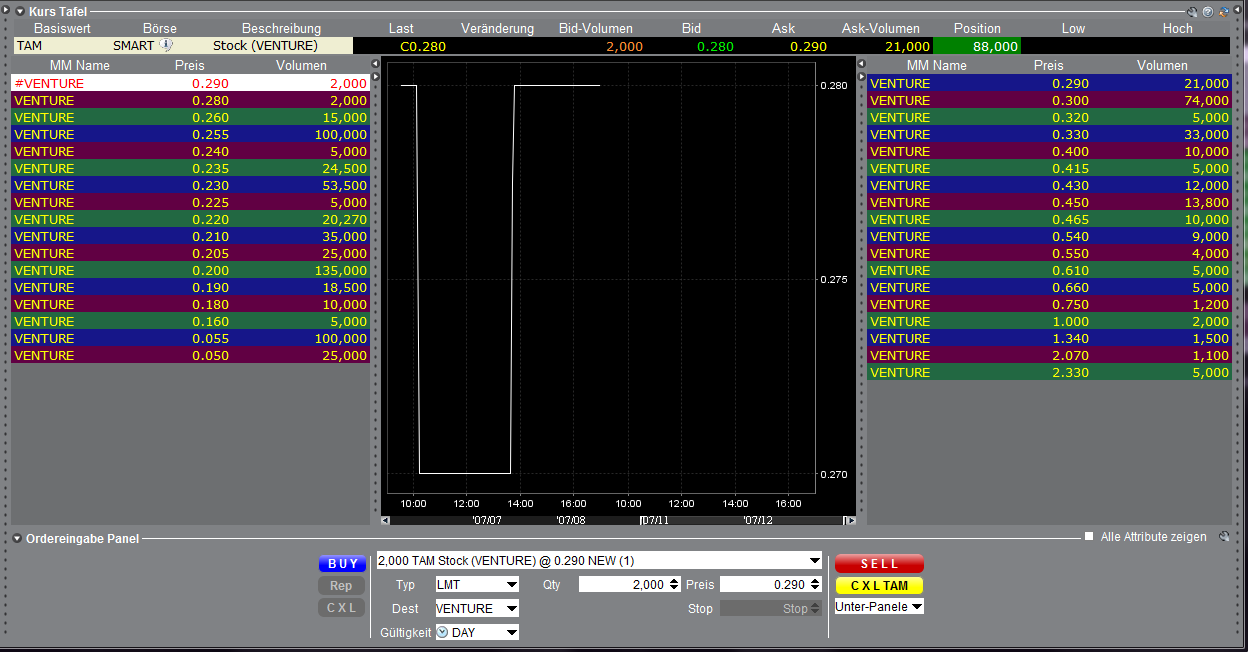Enable the Alle Attribute zeigen checkbox

click(1089, 537)
